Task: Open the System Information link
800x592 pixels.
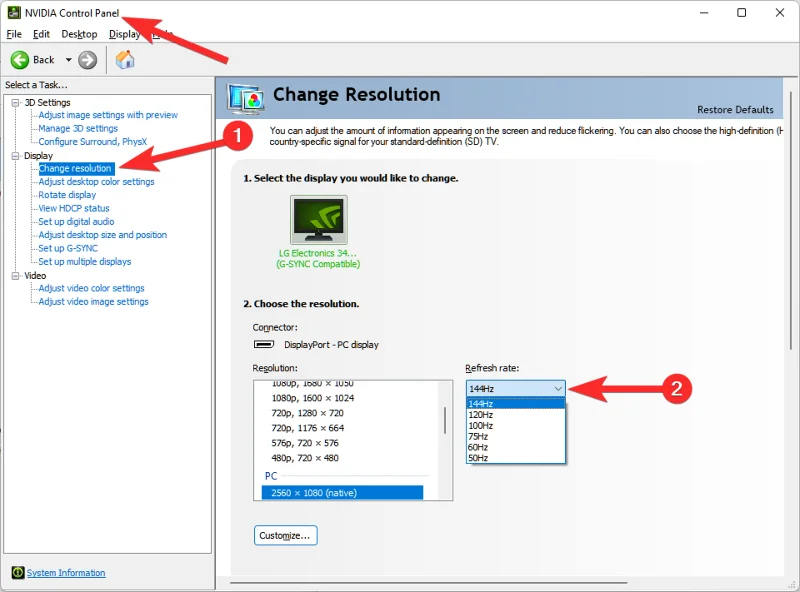Action: pos(66,573)
